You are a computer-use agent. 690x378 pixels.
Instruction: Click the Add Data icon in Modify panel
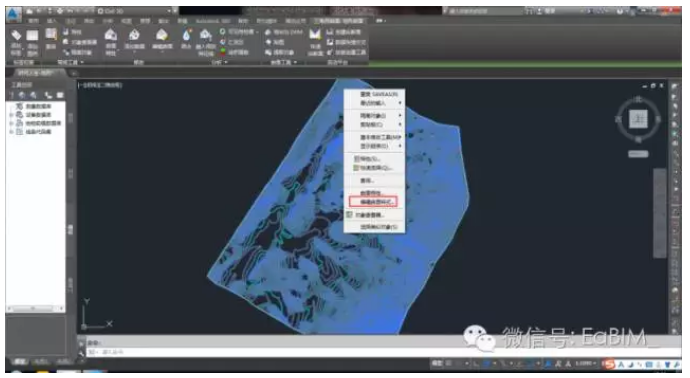pos(134,39)
